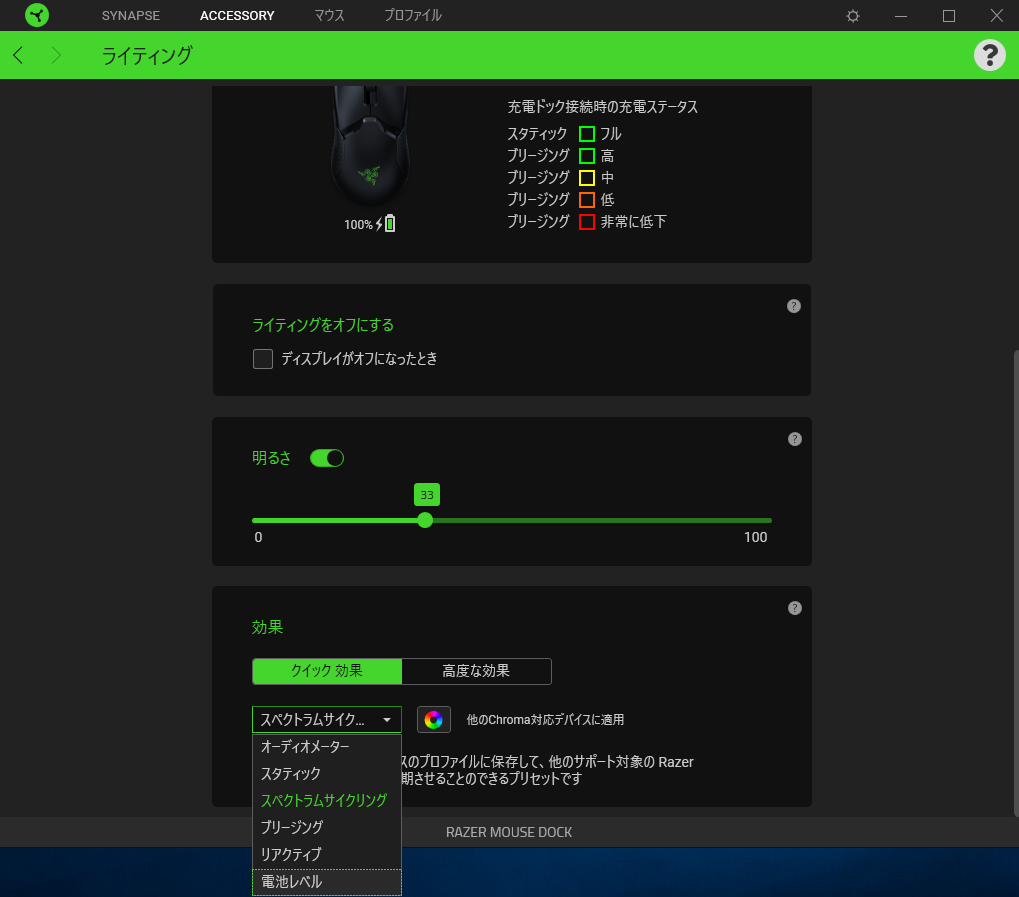Choose 電池レベル from effect list

point(327,881)
